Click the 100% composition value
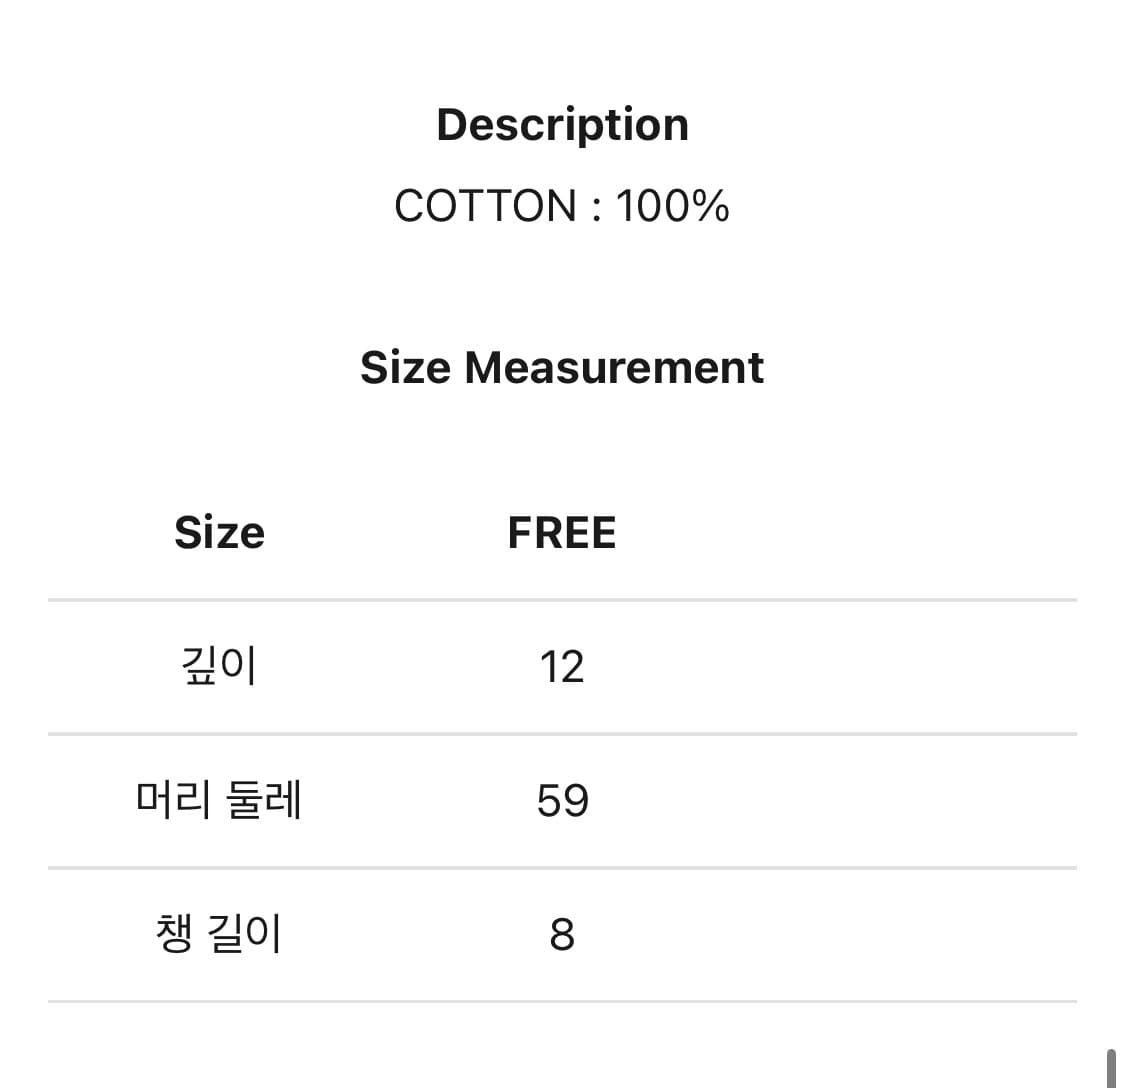This screenshot has height=1088, width=1125. pos(672,206)
